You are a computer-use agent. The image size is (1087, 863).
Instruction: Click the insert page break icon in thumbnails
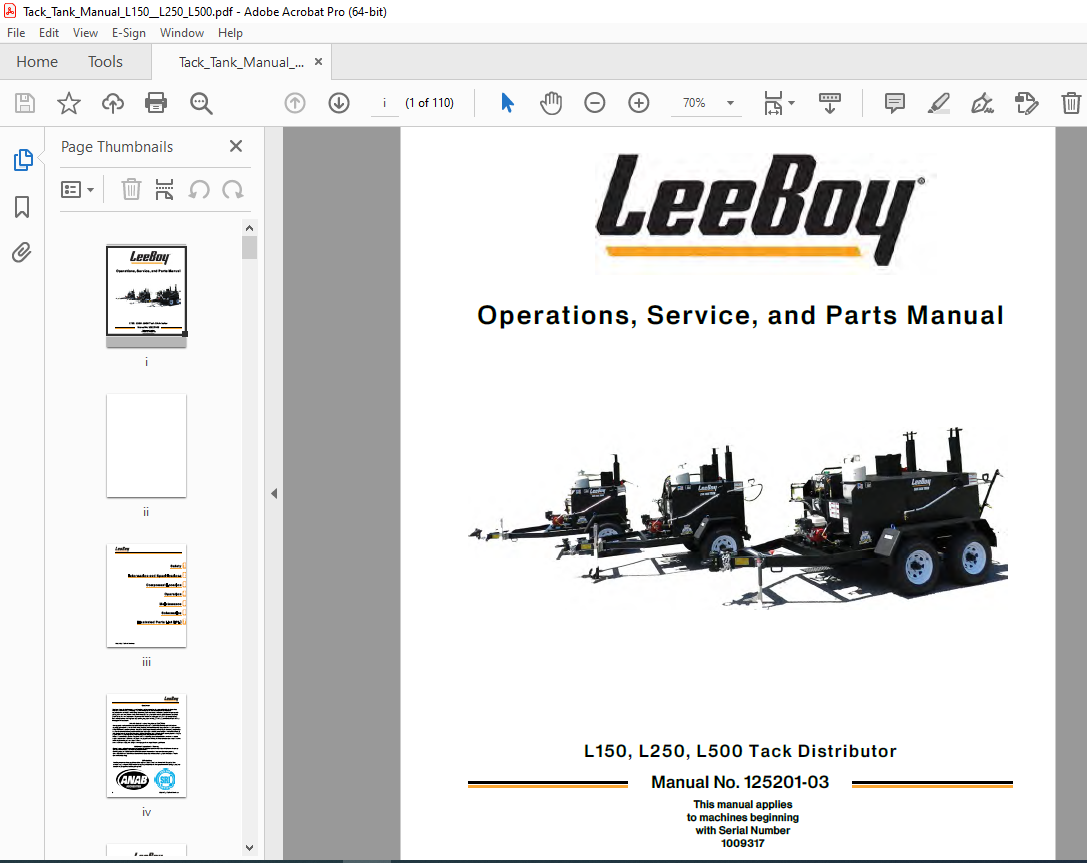(164, 189)
